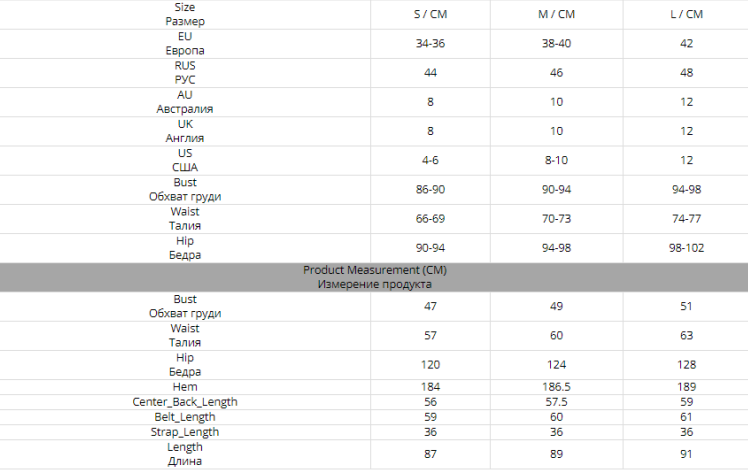Screen dimensions: 748x470
Task: Click the L / CM column header
Action: (x=685, y=14)
